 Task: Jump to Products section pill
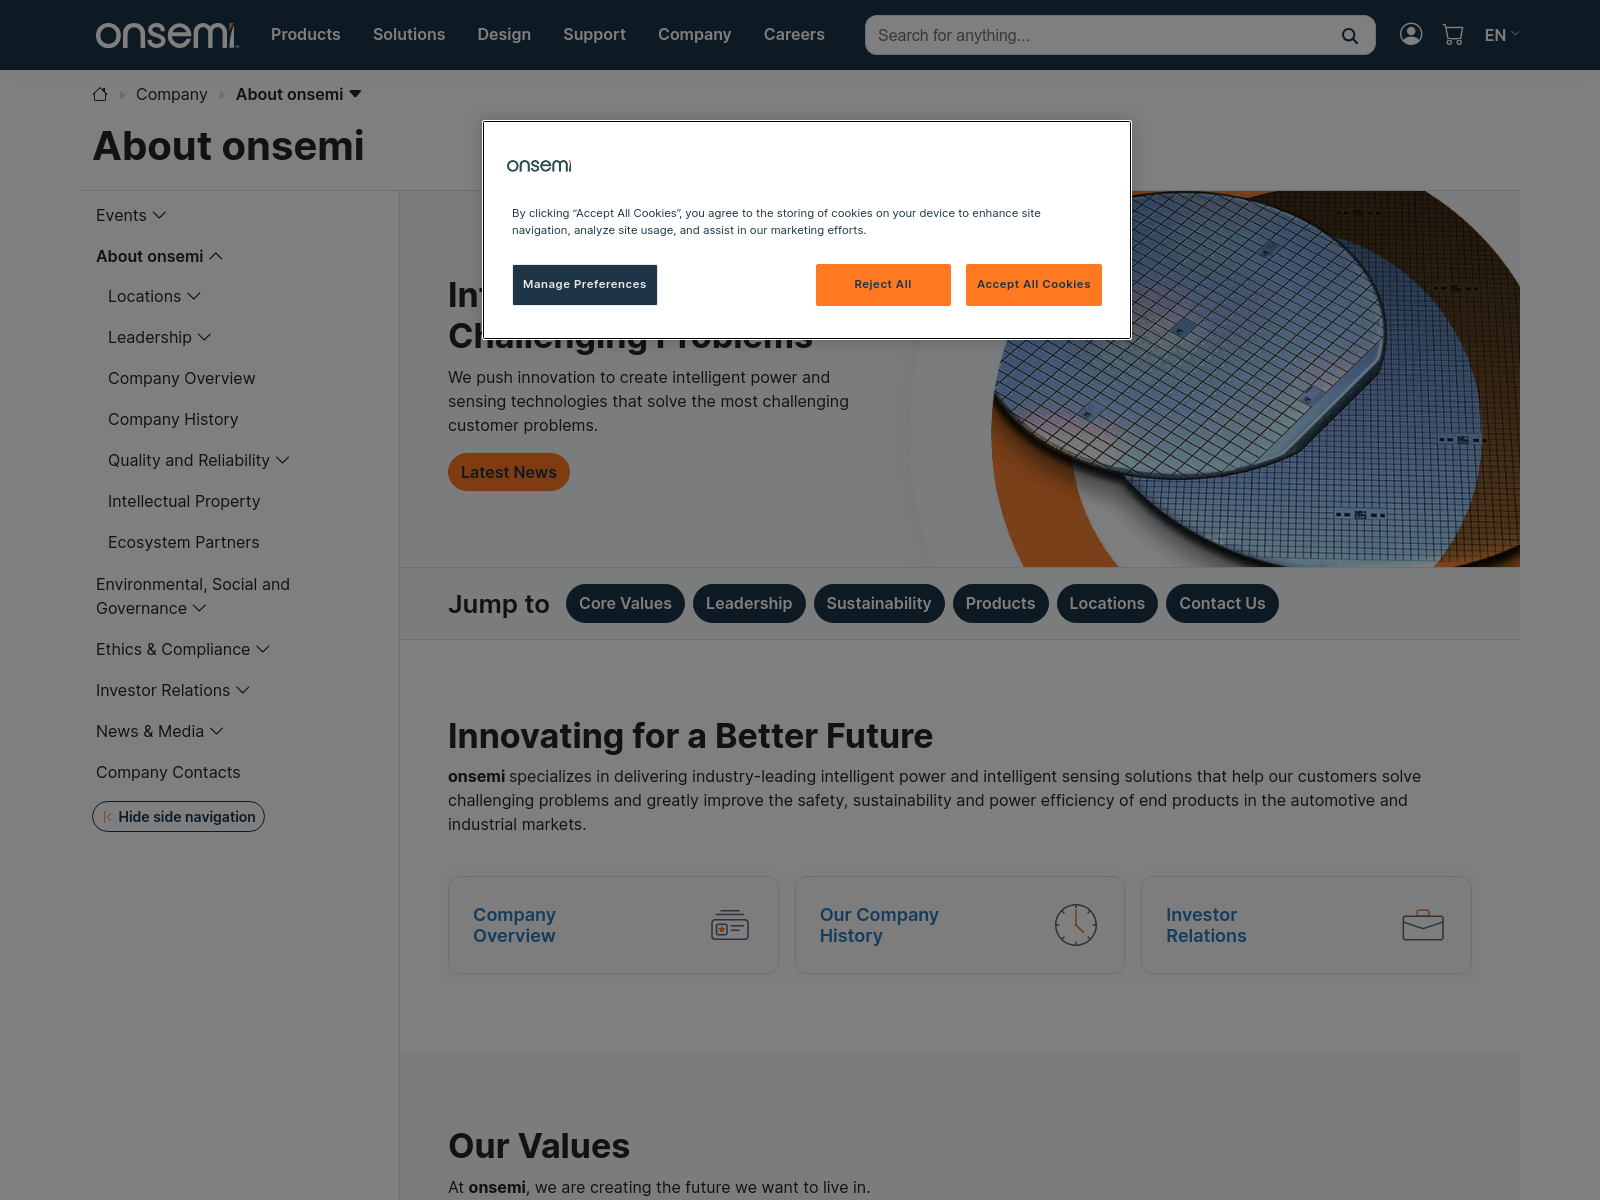pyautogui.click(x=1000, y=603)
